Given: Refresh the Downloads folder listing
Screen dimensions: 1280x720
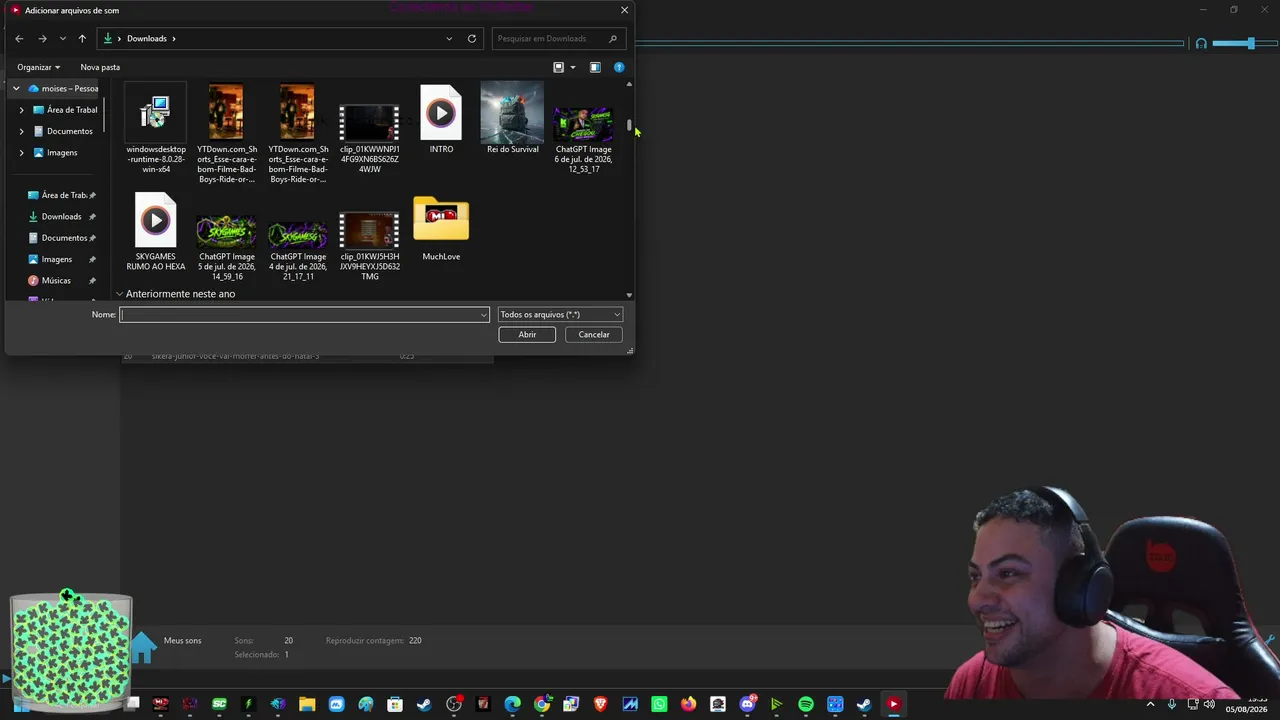Looking at the screenshot, I should click(472, 39).
